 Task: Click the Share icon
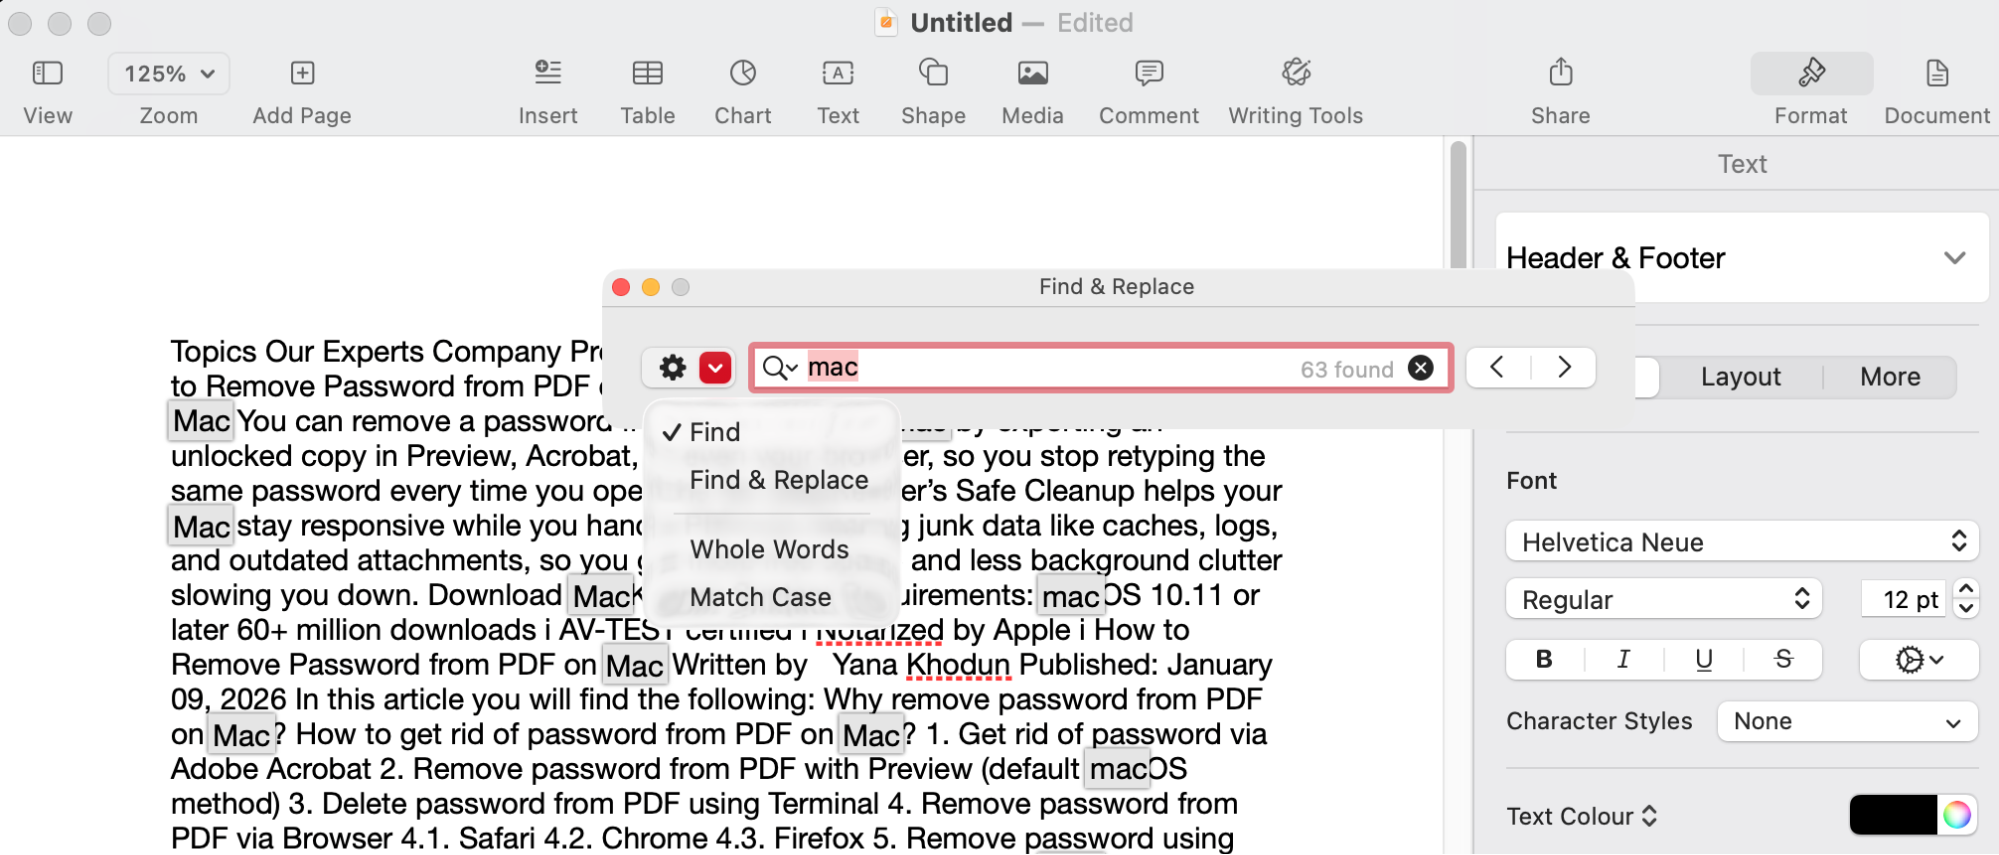click(1560, 72)
